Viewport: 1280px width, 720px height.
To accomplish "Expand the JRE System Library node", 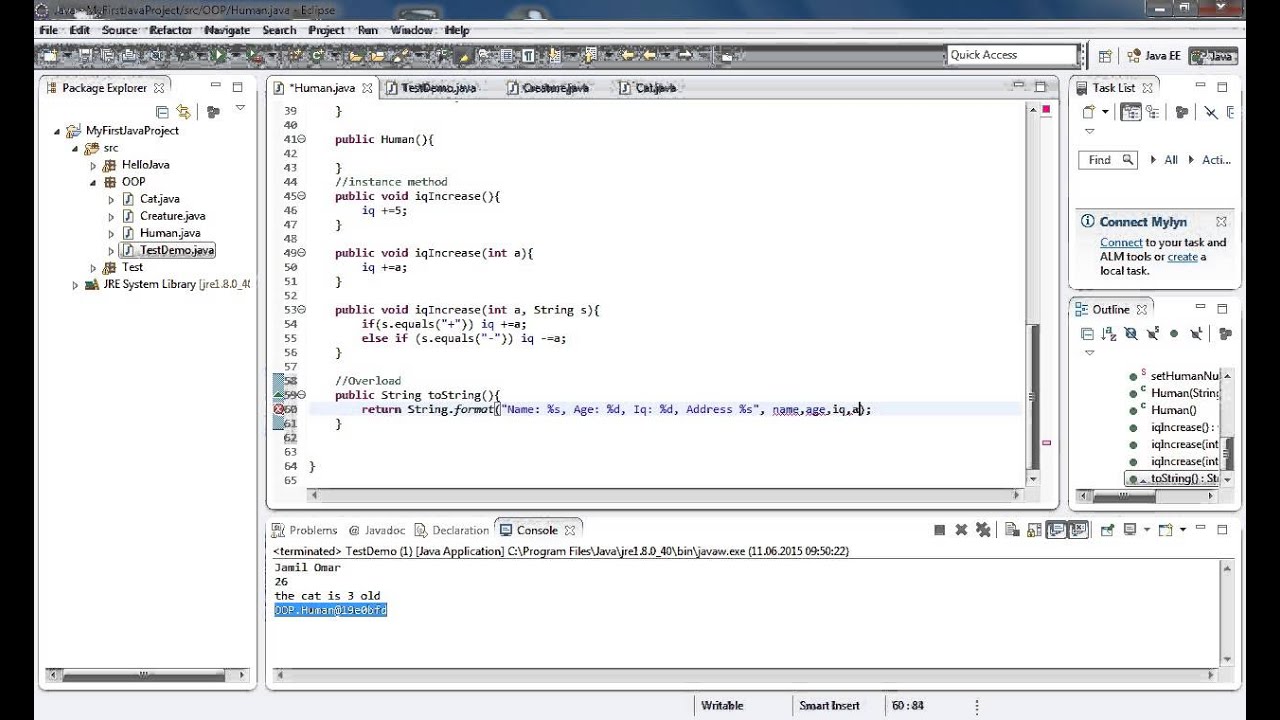I will pos(76,284).
